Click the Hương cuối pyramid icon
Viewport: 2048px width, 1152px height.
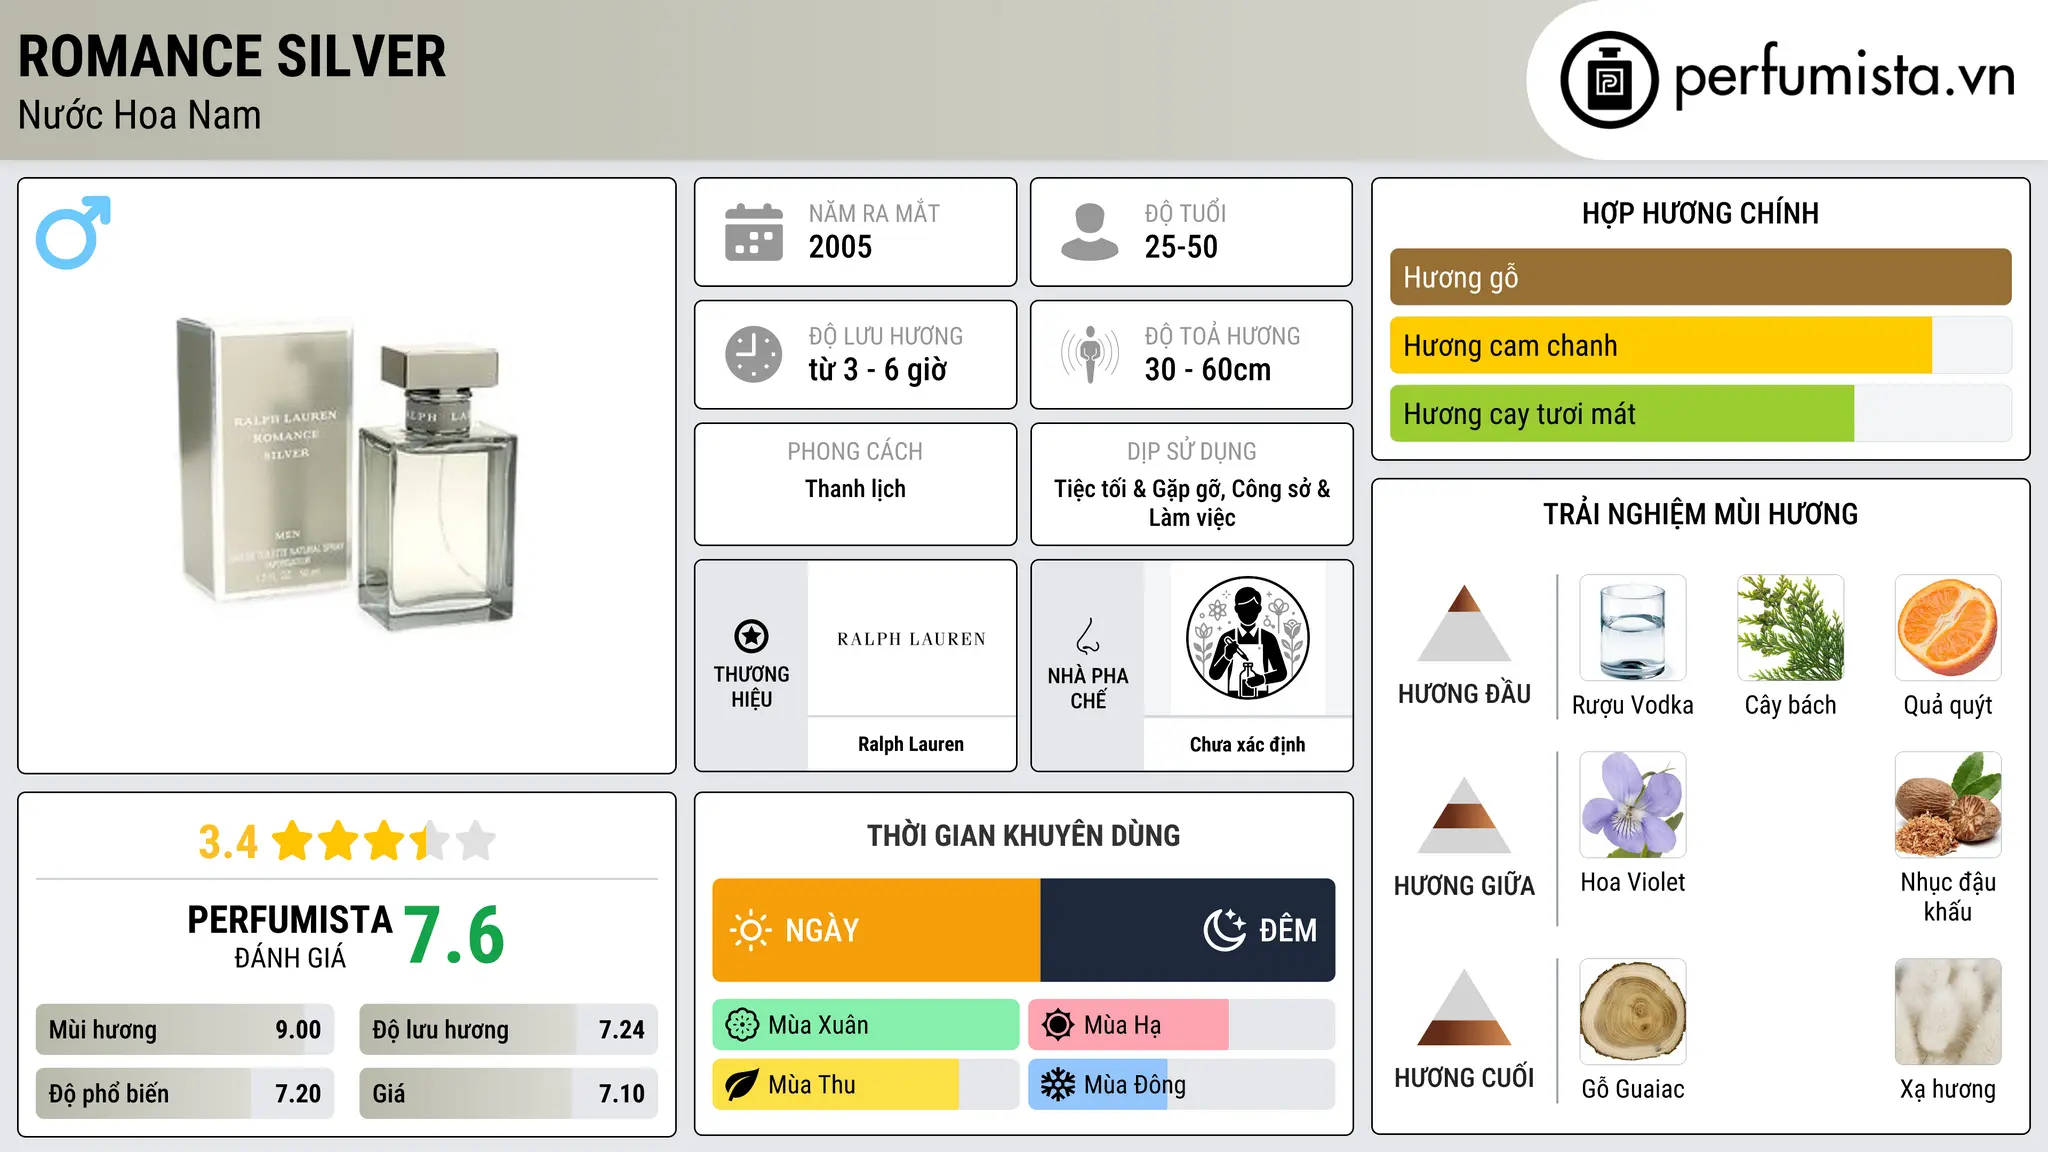point(1464,1007)
